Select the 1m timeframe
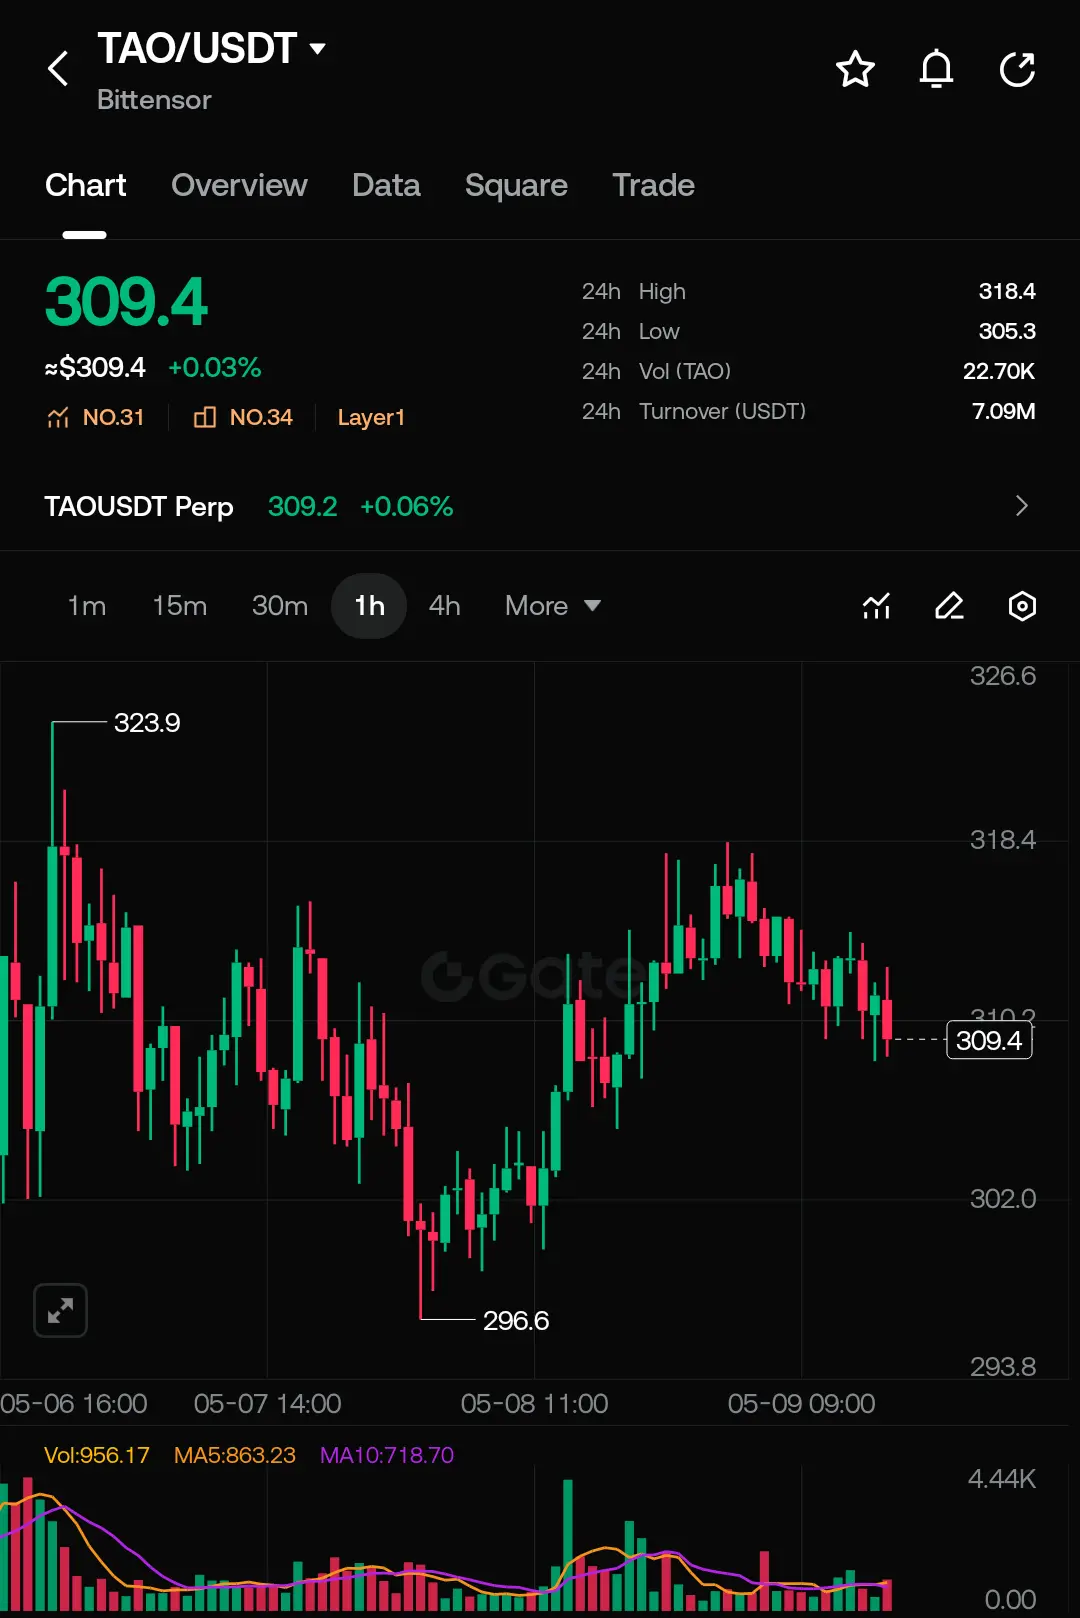Image resolution: width=1080 pixels, height=1618 pixels. click(87, 606)
